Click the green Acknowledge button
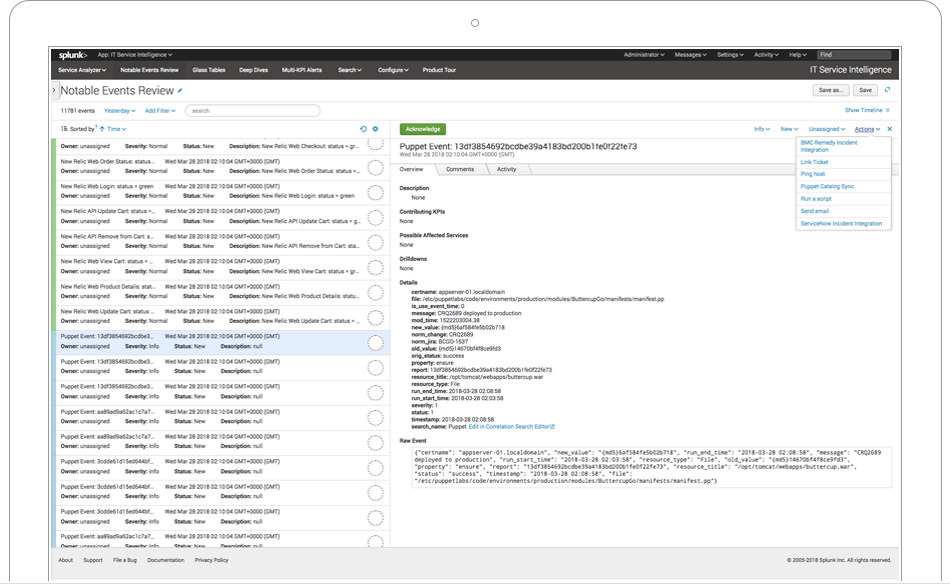This screenshot has height=584, width=950. [423, 129]
